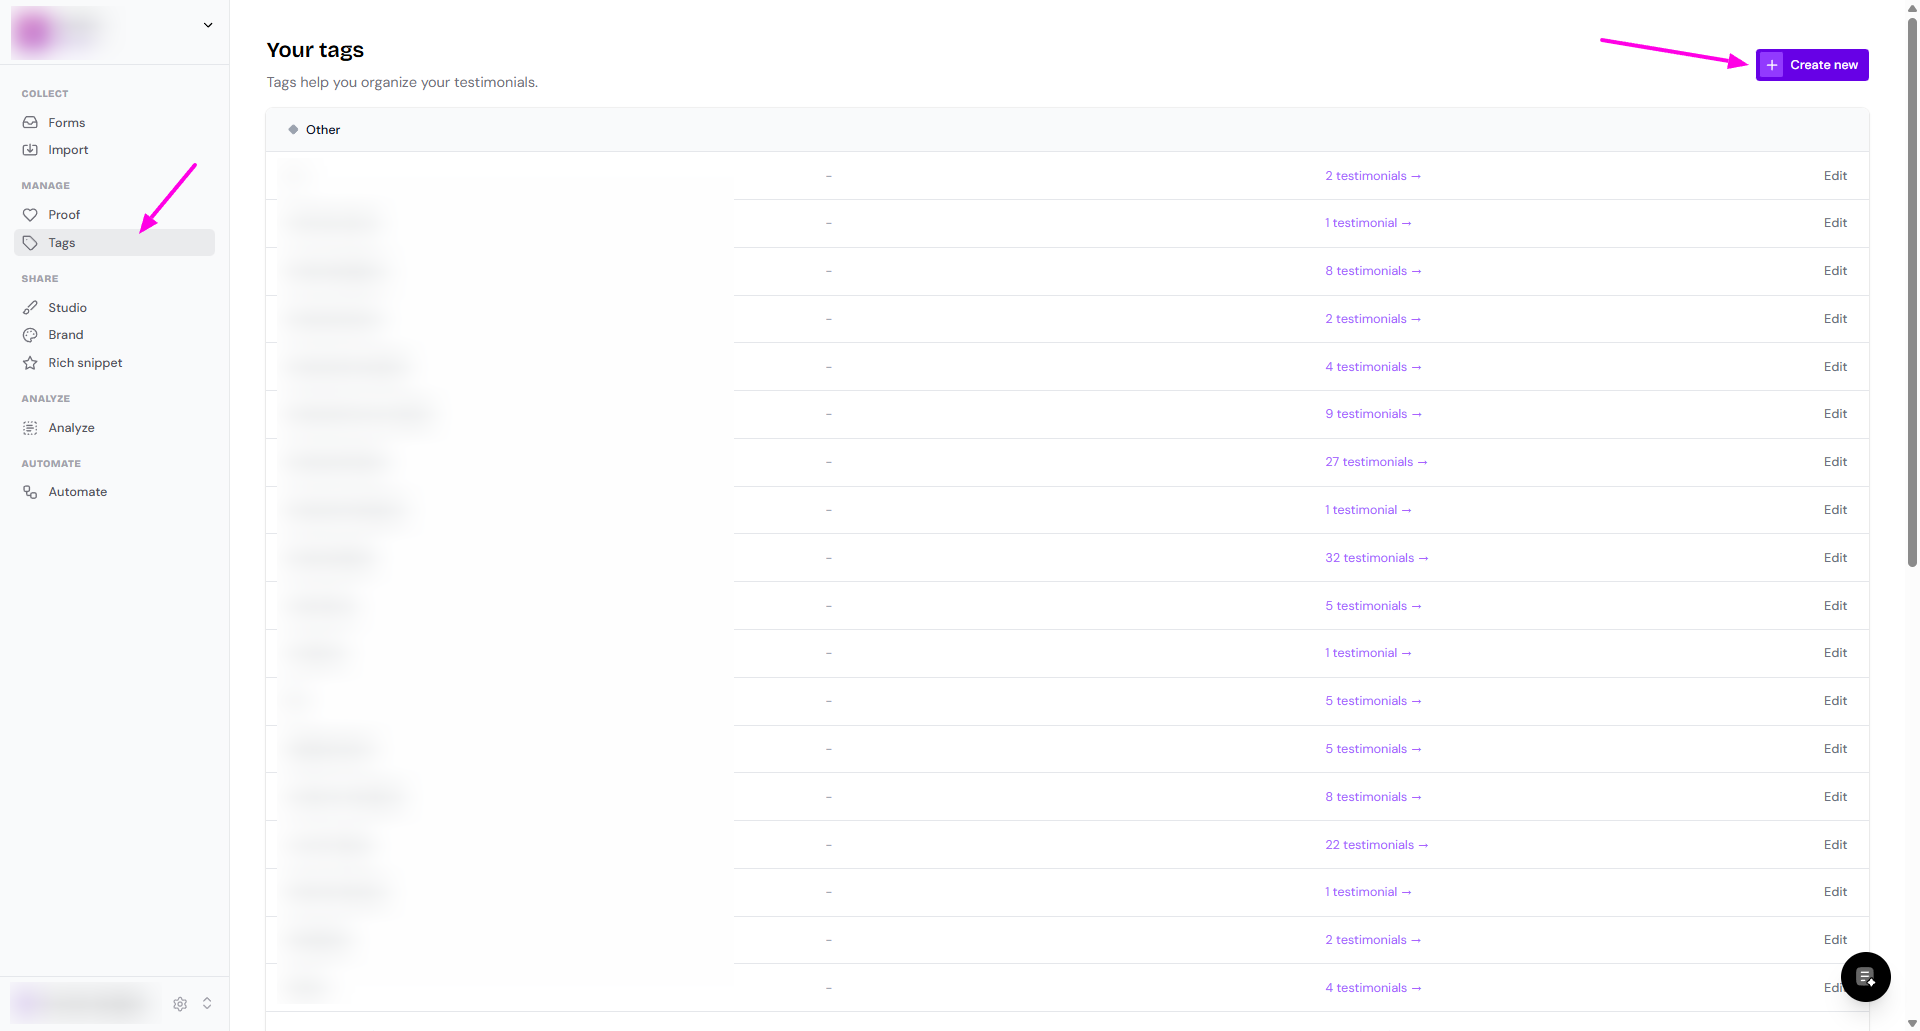The width and height of the screenshot is (1920, 1031).
Task: Go to the Automate section
Action: [x=77, y=492]
